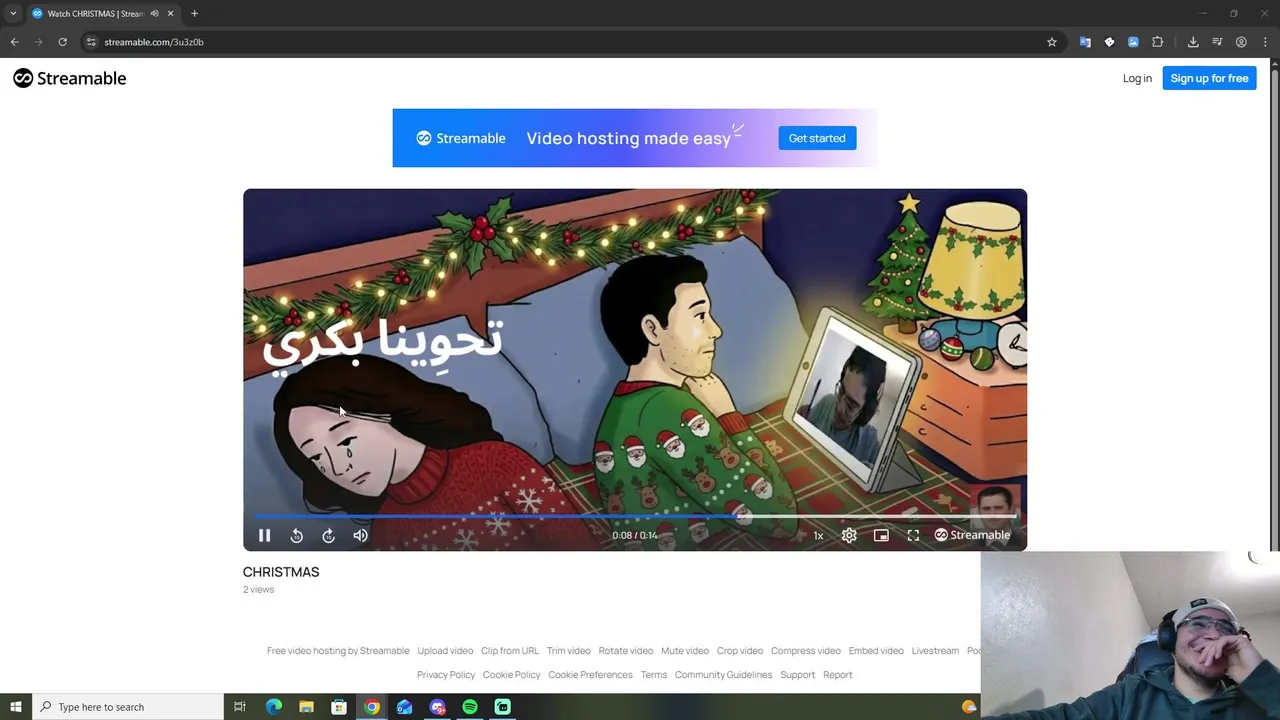Open the Log in link
Screen dimensions: 1280x720
pyautogui.click(x=1137, y=78)
